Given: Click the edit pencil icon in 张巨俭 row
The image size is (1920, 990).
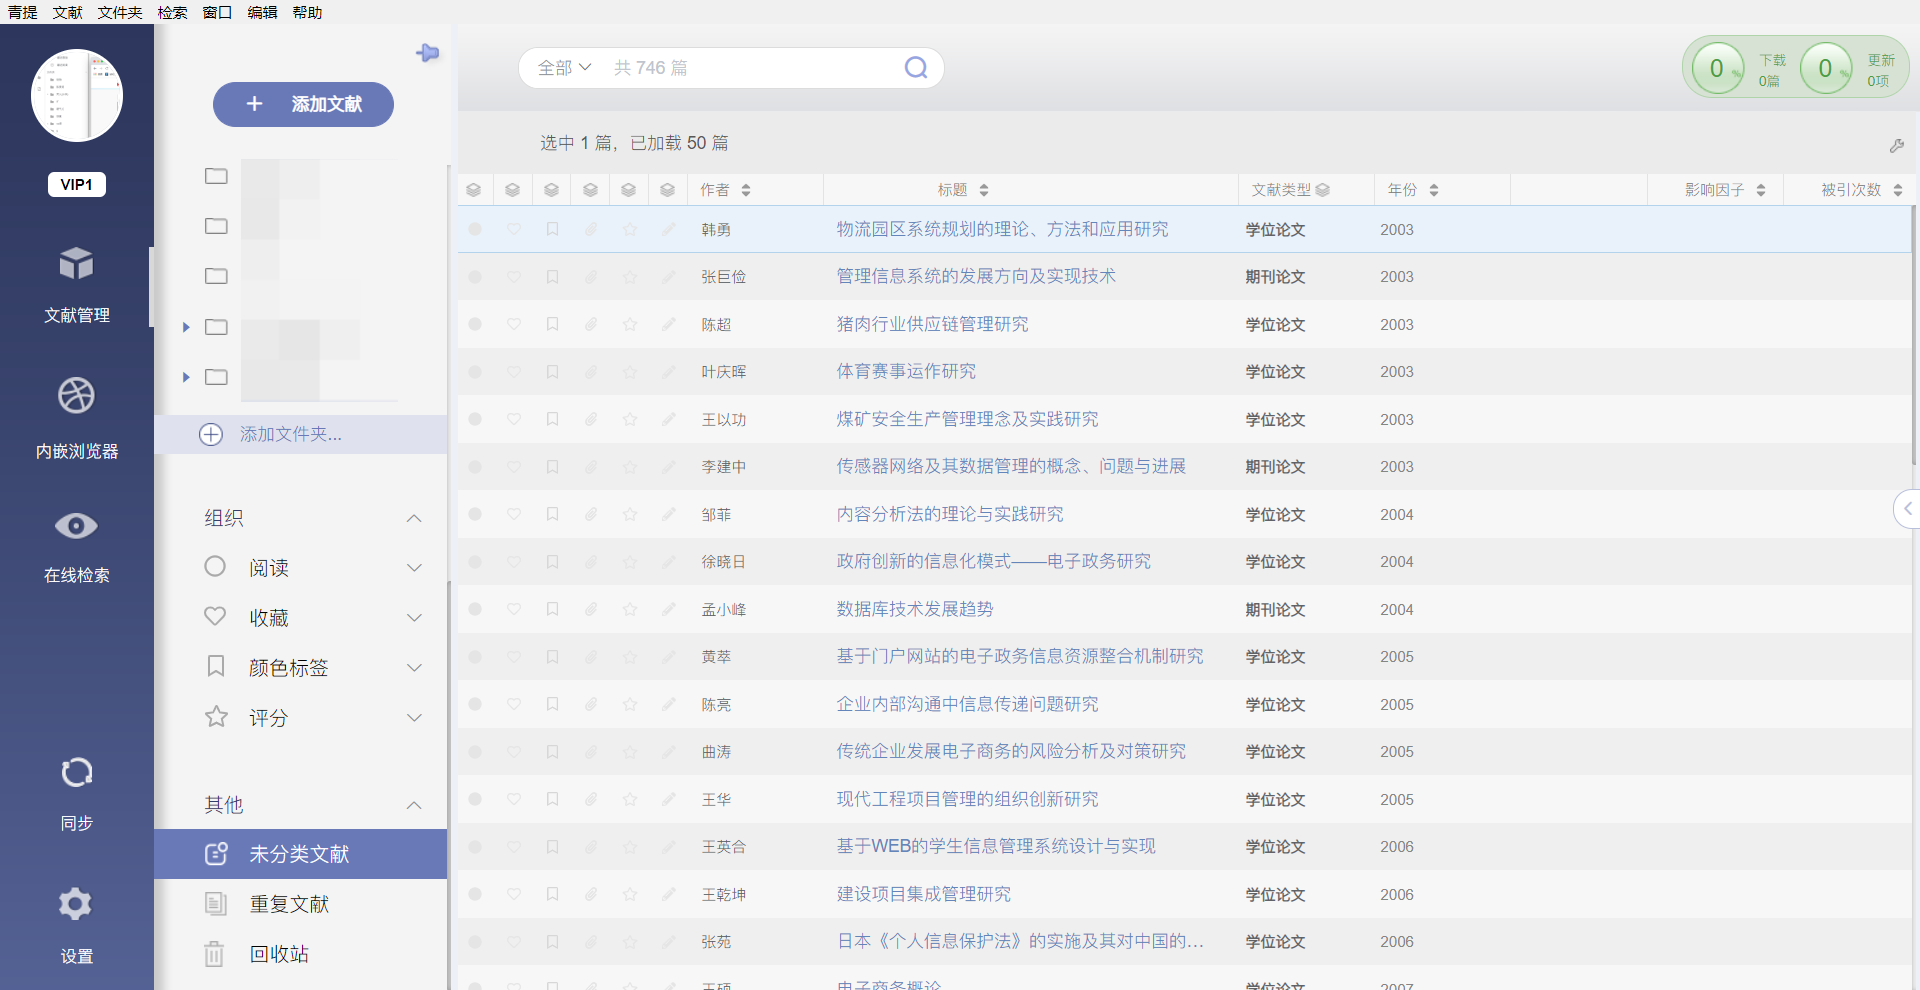Looking at the screenshot, I should coord(668,276).
